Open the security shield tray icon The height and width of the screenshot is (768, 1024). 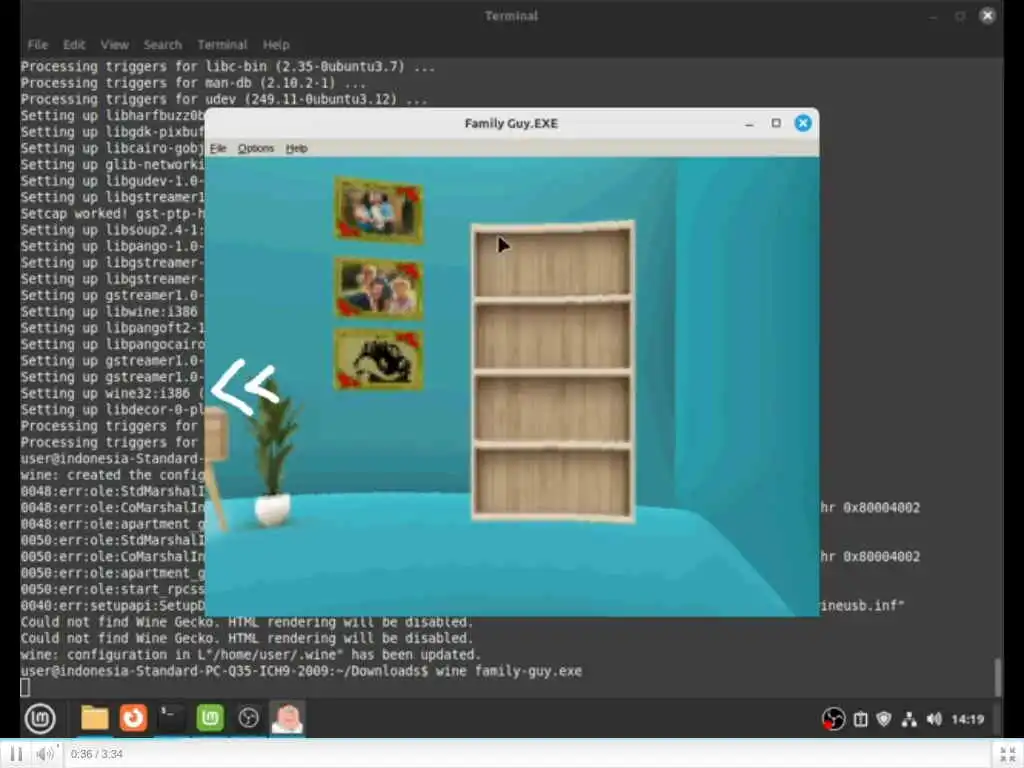[884, 719]
